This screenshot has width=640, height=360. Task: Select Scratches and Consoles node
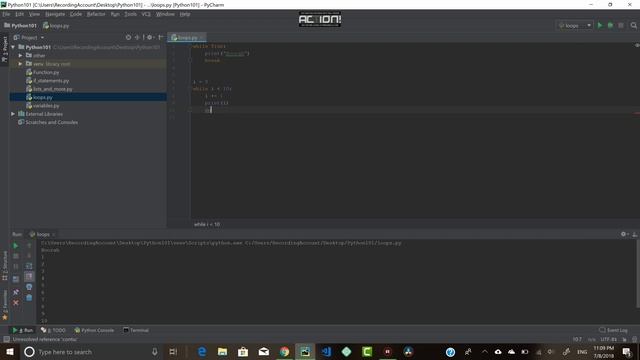51,122
